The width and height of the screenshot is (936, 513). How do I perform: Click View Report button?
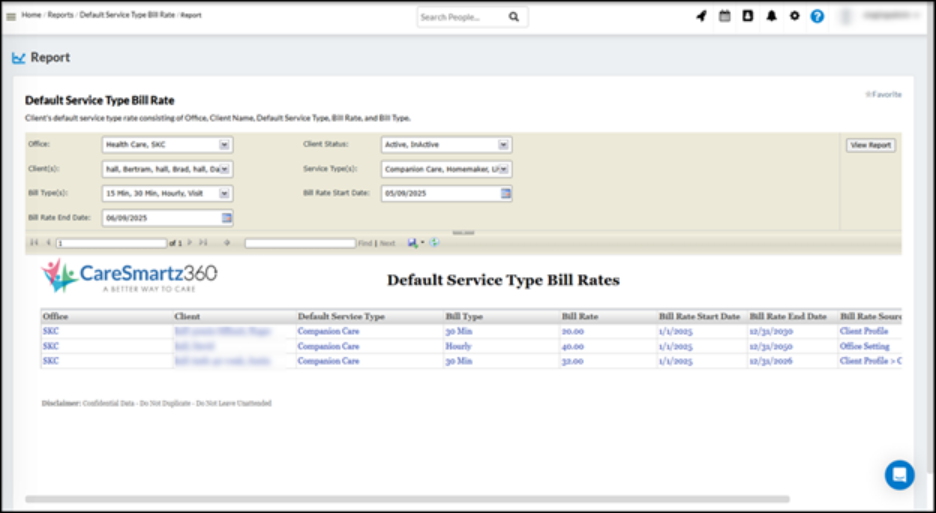pos(870,145)
